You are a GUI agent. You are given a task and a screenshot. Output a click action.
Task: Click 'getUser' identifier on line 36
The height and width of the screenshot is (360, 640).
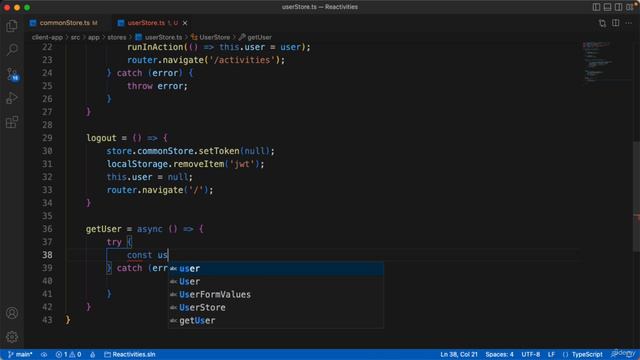click(104, 229)
